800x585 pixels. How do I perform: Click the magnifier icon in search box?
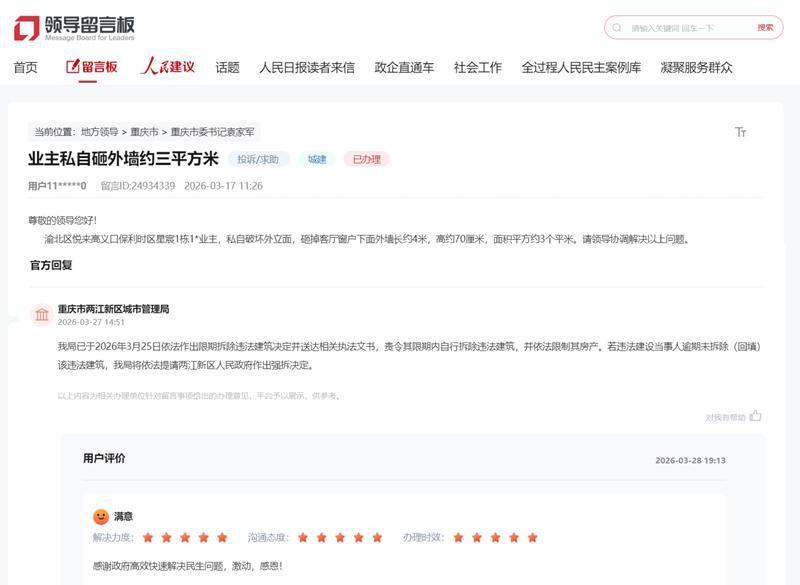click(x=617, y=28)
